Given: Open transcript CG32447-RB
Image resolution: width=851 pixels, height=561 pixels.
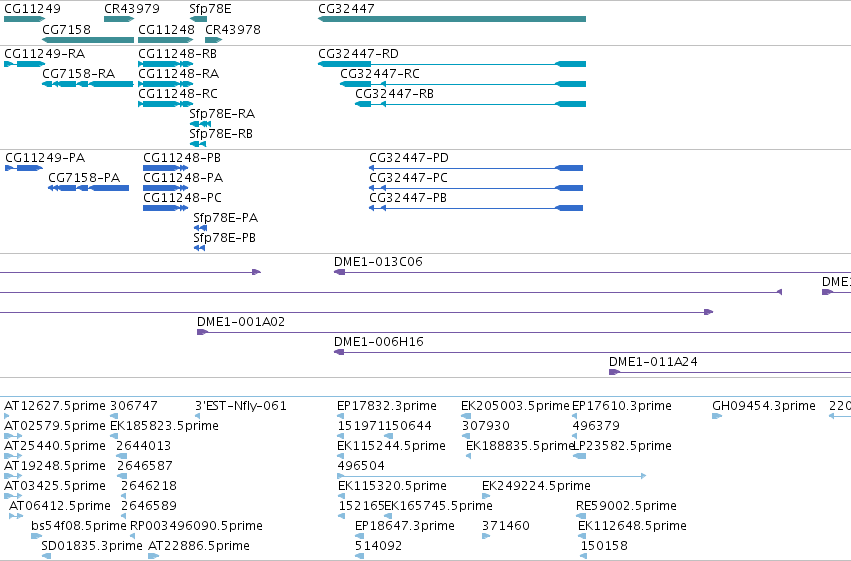Looking at the screenshot, I should click(x=471, y=104).
